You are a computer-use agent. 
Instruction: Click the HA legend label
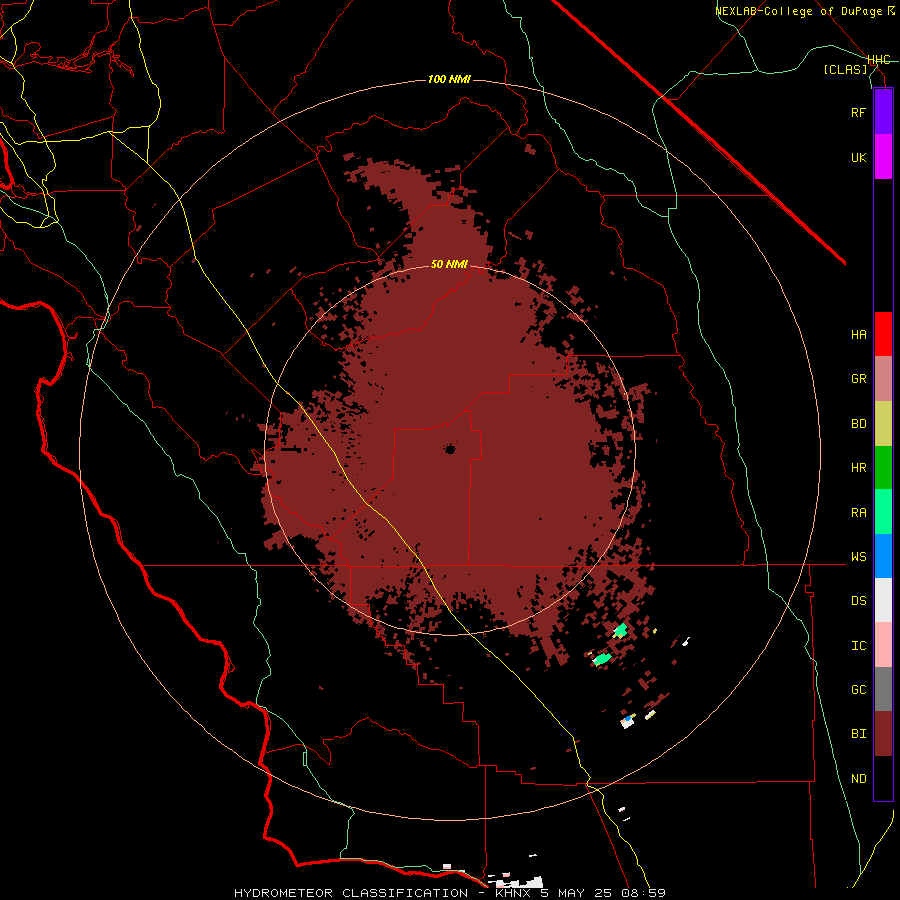click(858, 334)
